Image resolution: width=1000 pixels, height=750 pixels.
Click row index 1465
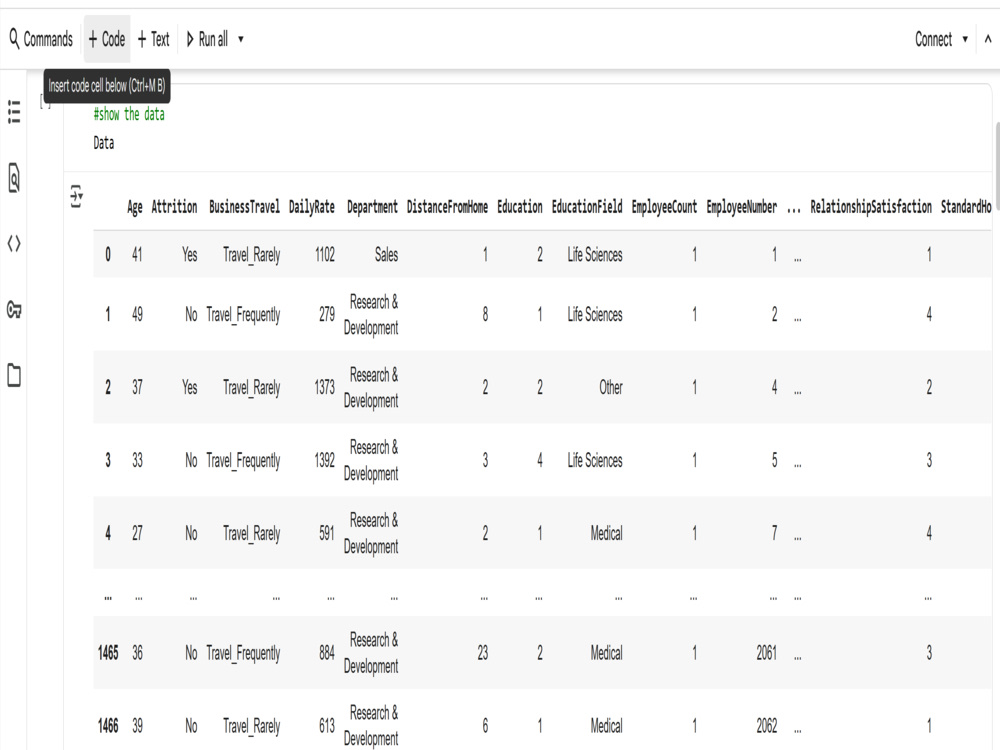(108, 652)
